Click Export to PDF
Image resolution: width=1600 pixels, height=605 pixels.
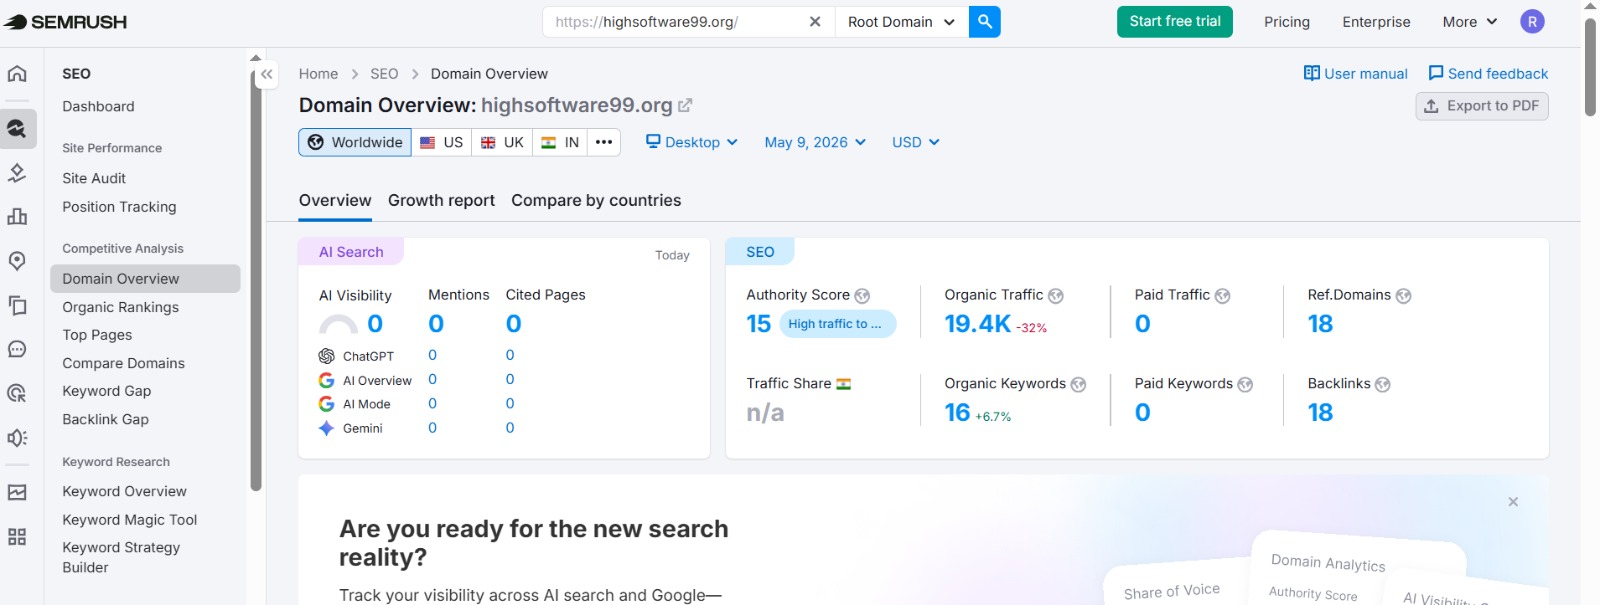point(1482,106)
